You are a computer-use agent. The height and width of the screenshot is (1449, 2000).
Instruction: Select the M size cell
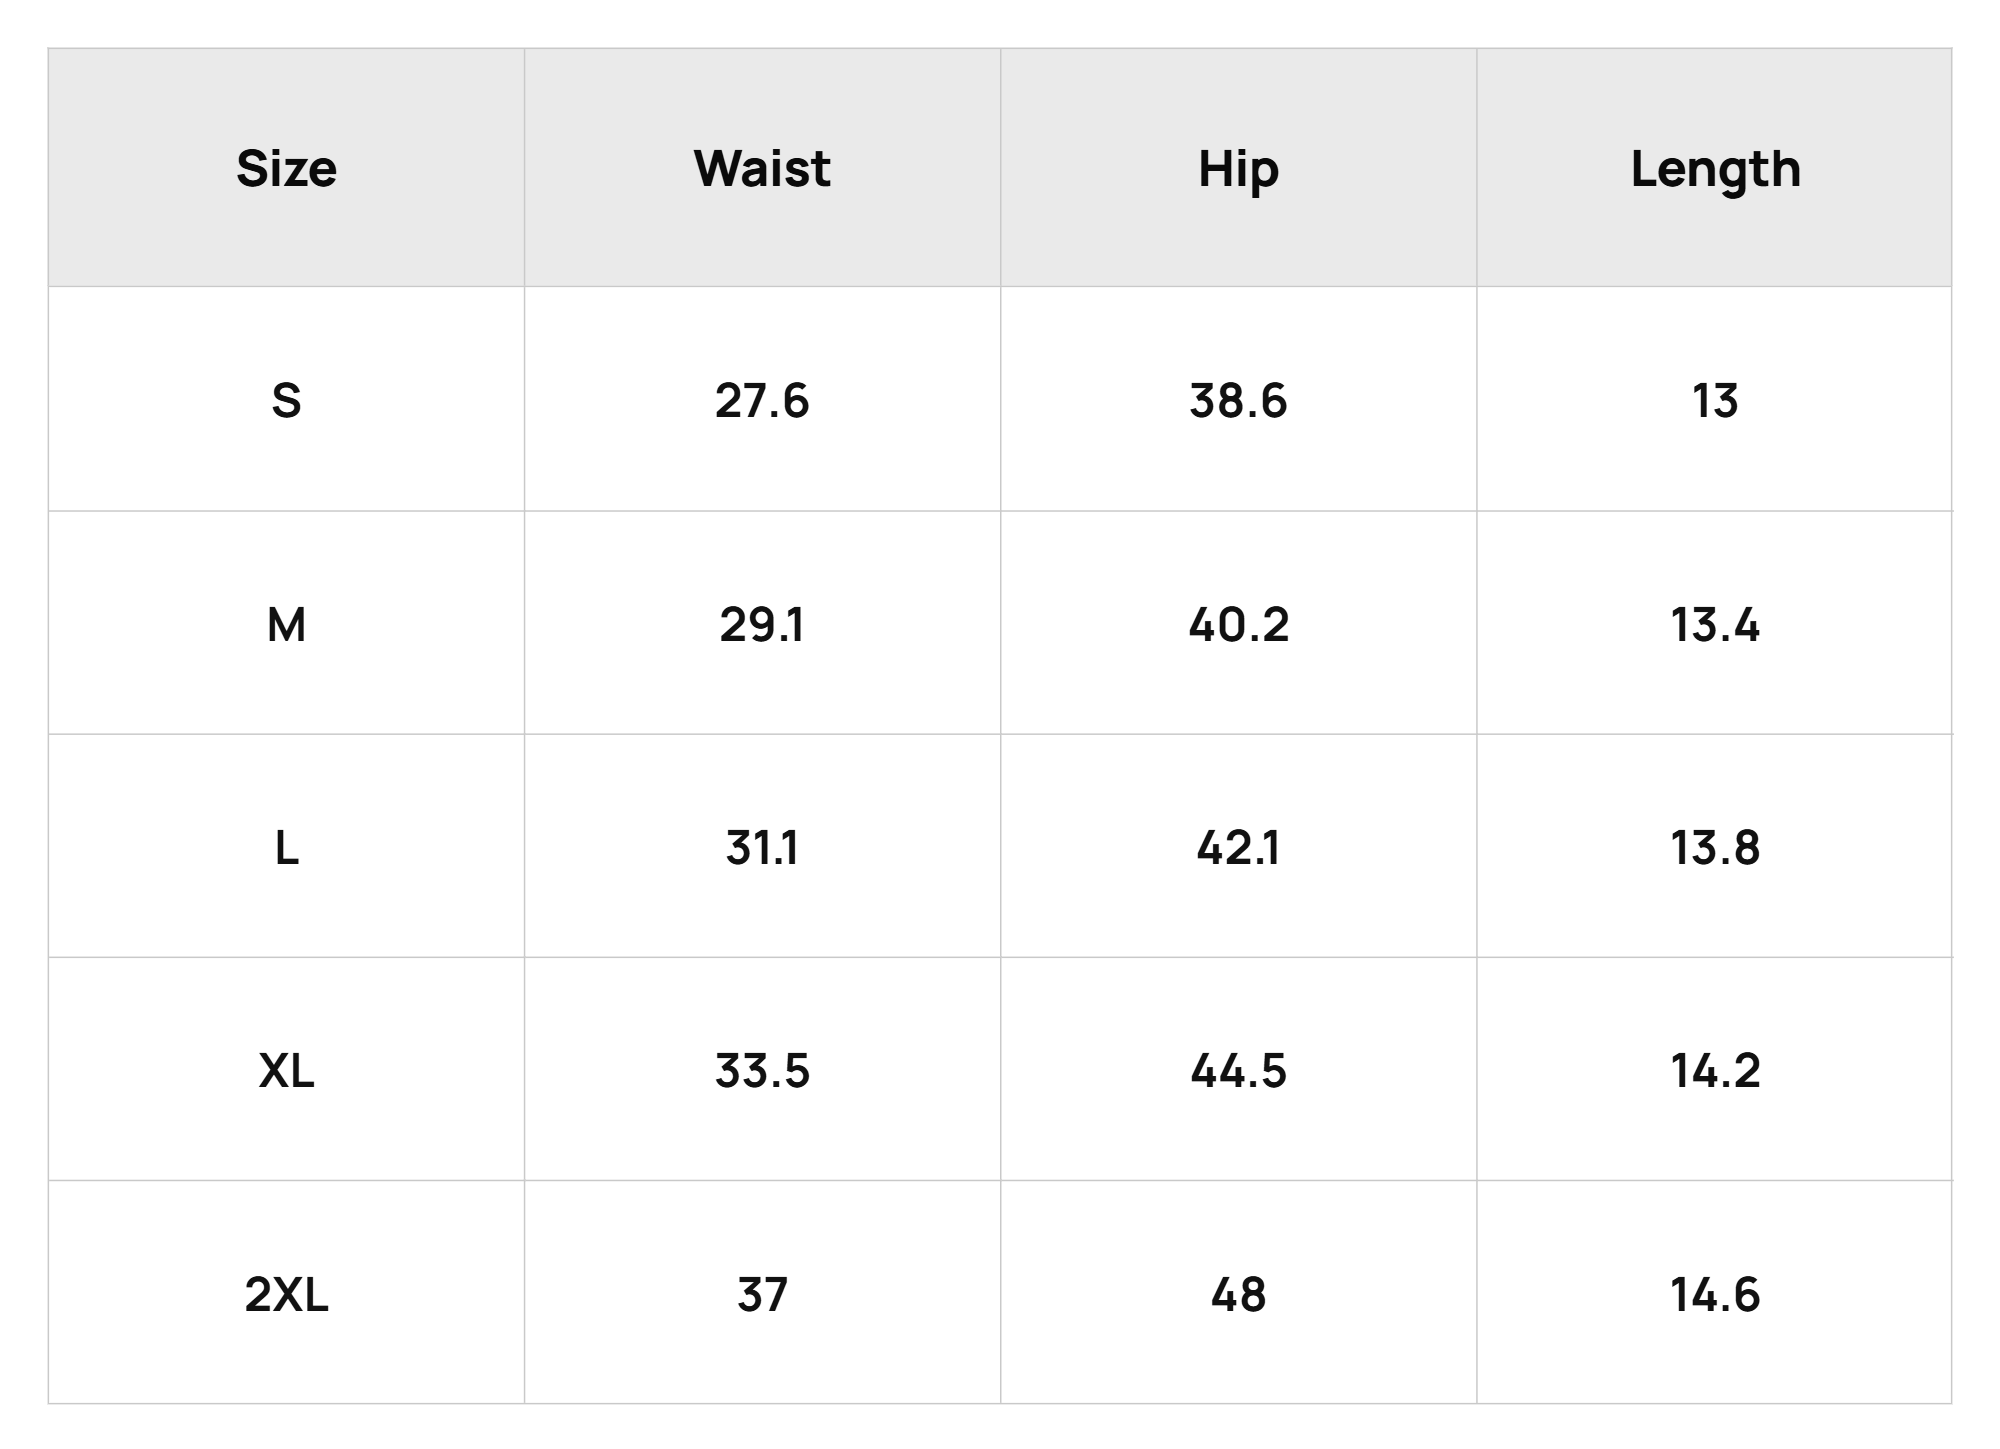286,624
